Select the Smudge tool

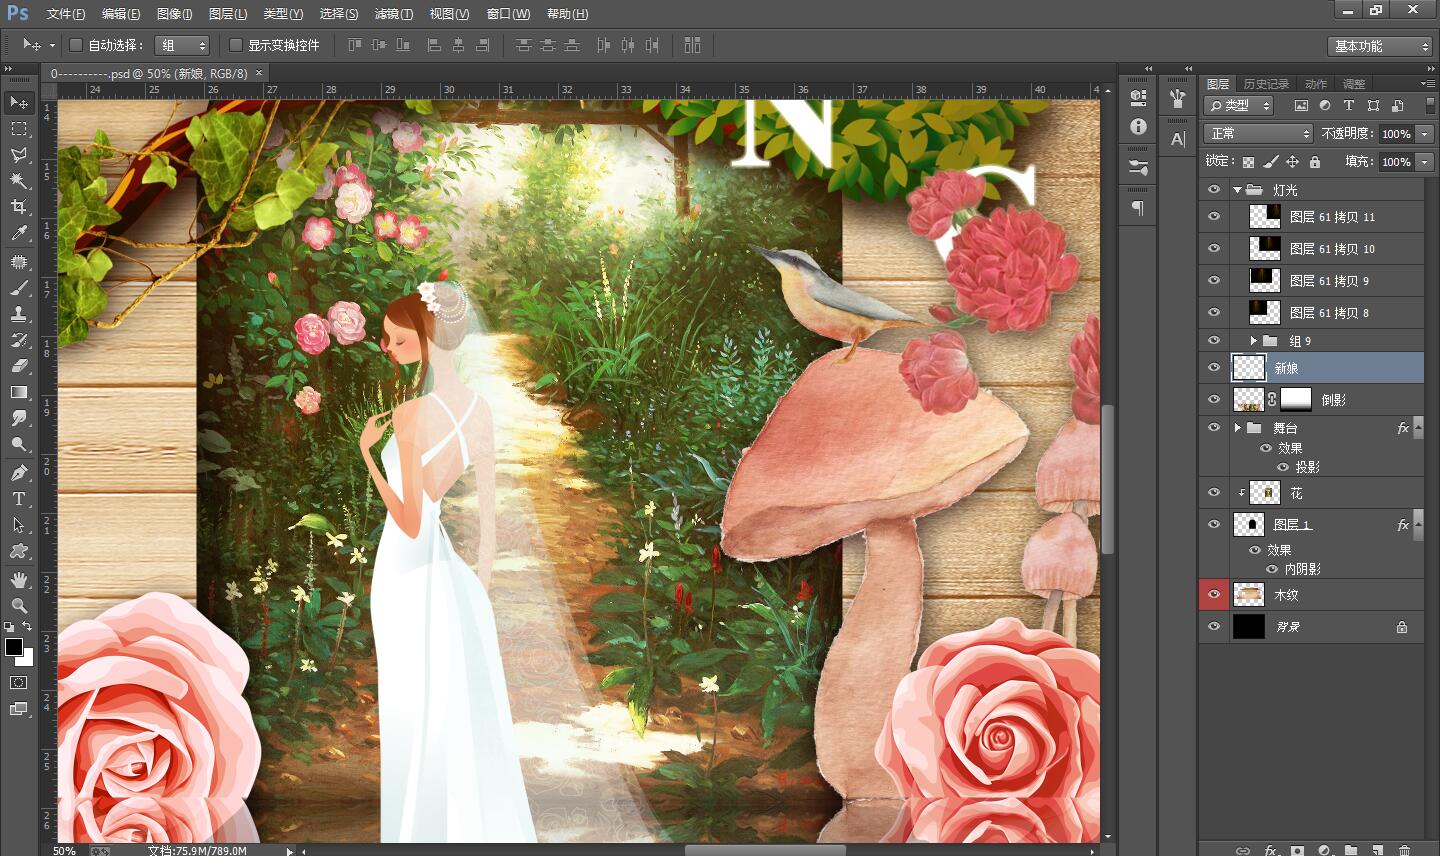[x=19, y=418]
